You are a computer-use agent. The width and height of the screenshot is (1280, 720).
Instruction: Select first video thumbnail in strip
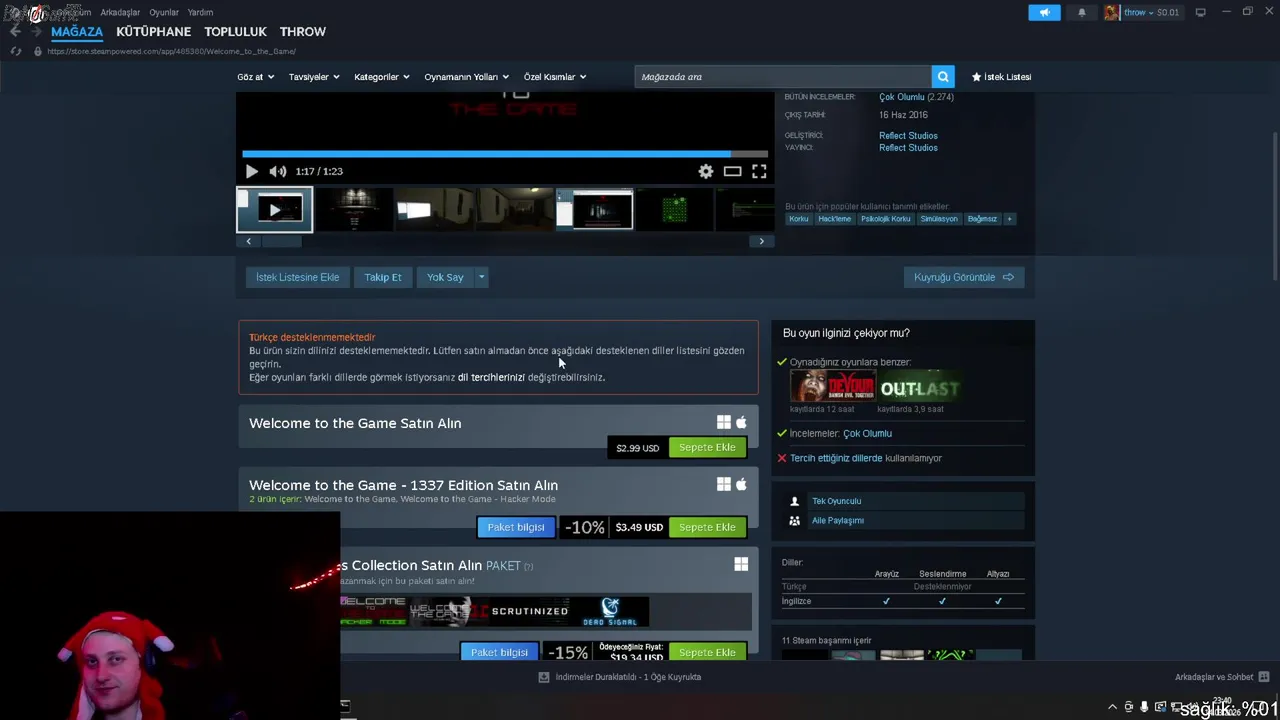pos(275,210)
